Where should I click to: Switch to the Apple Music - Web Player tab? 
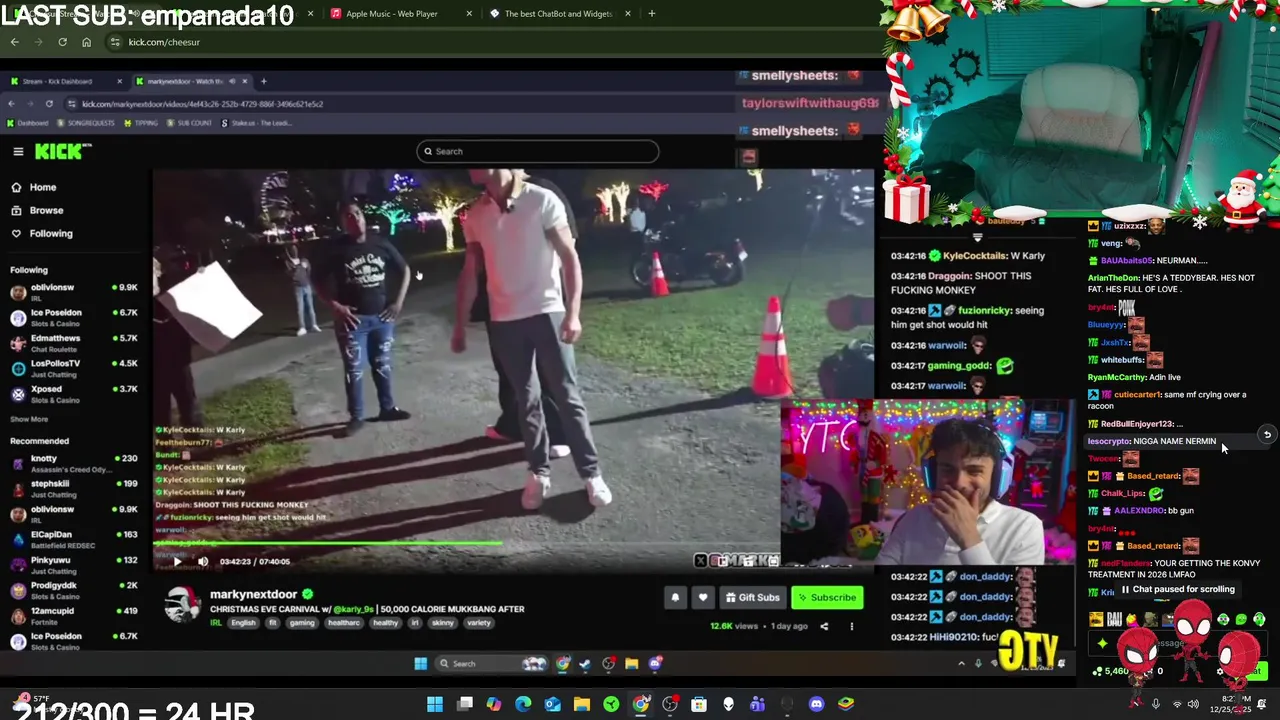coord(392,14)
